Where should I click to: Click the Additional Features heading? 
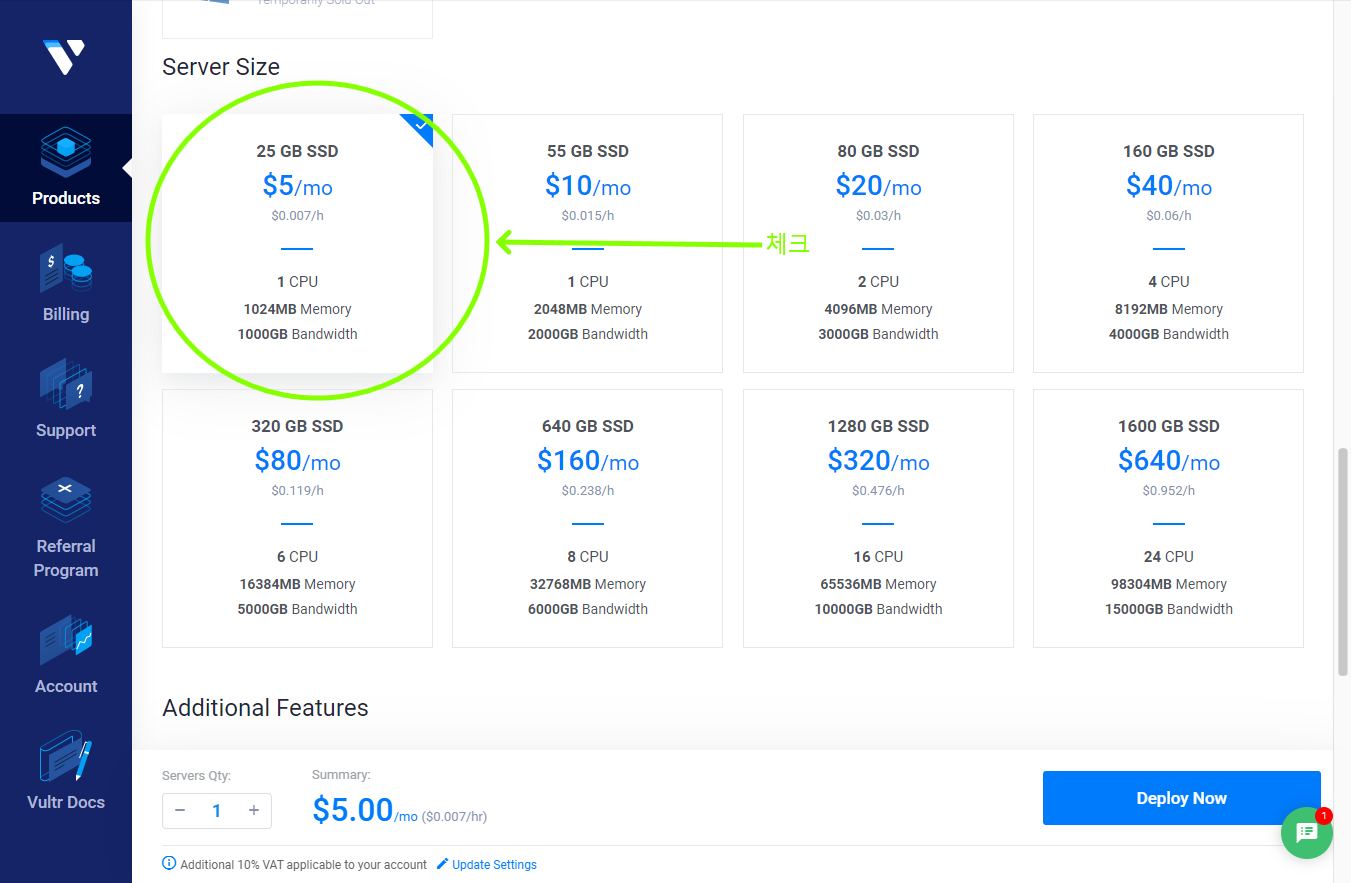coord(265,708)
